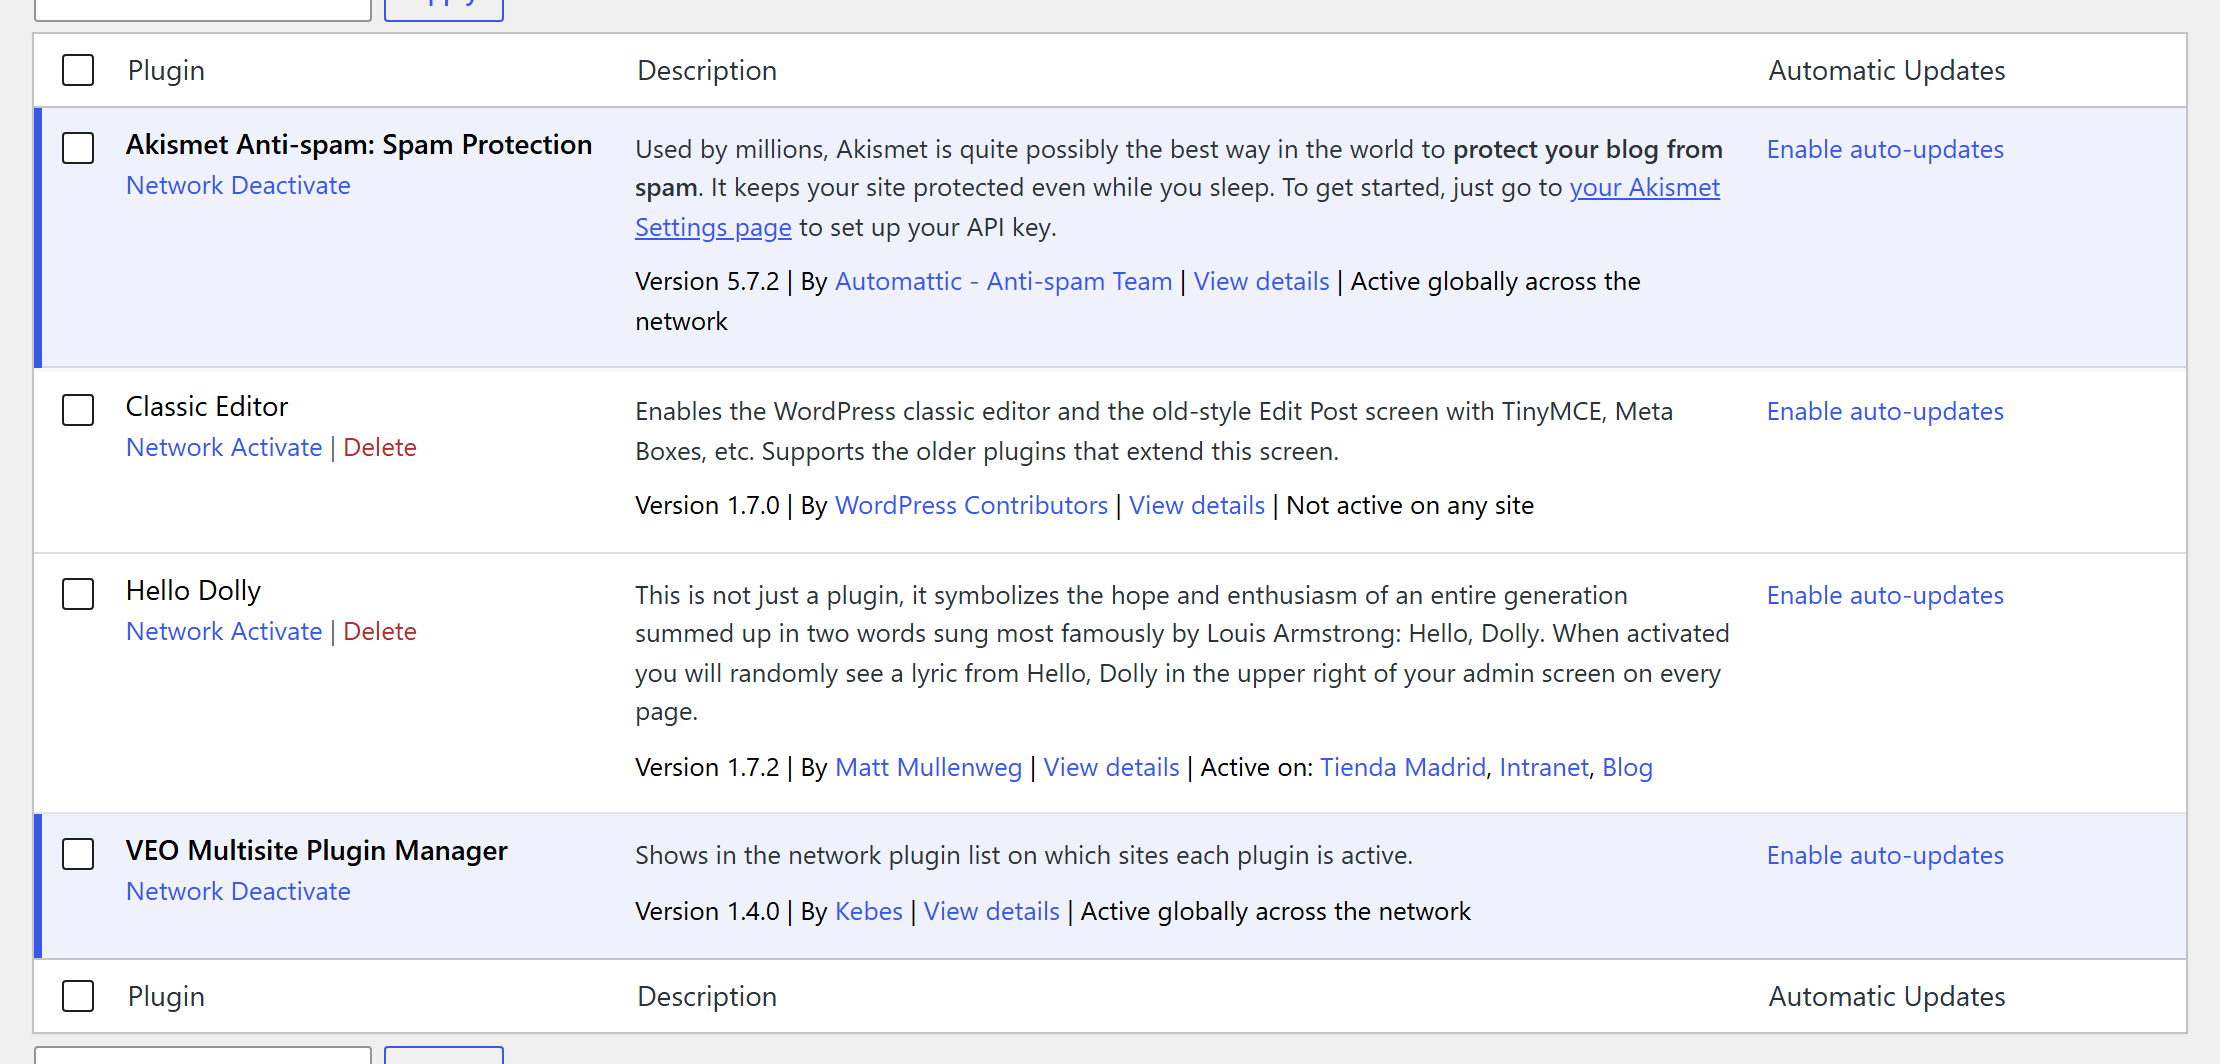Network Deactivate VEO Multisite Plugin Manager
This screenshot has width=2220, height=1064.
[x=238, y=892]
